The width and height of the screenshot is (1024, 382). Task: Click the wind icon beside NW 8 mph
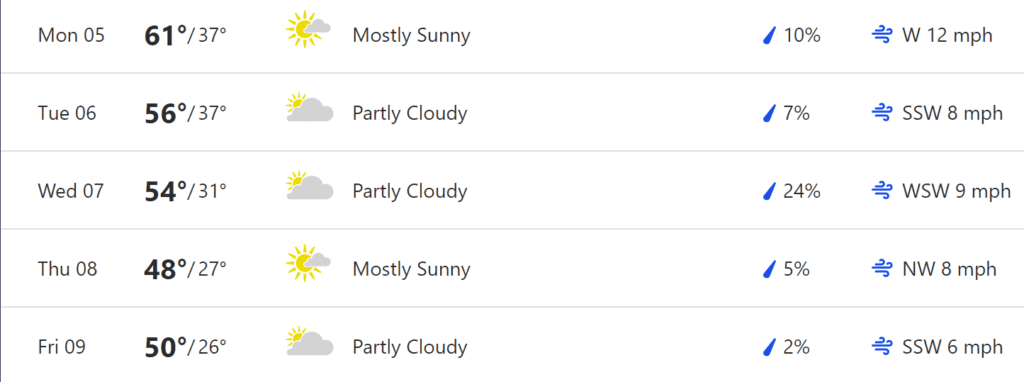(x=882, y=268)
